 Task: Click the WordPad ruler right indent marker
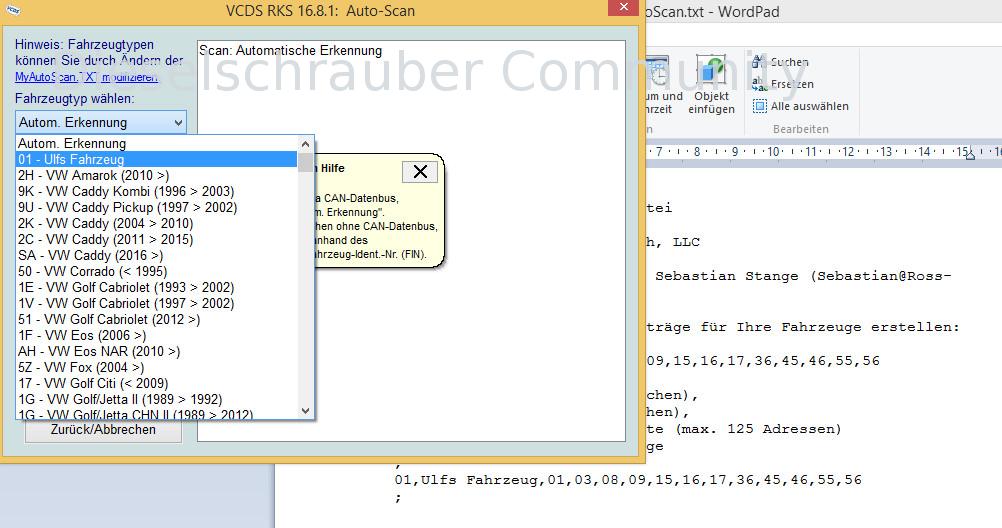pos(970,154)
